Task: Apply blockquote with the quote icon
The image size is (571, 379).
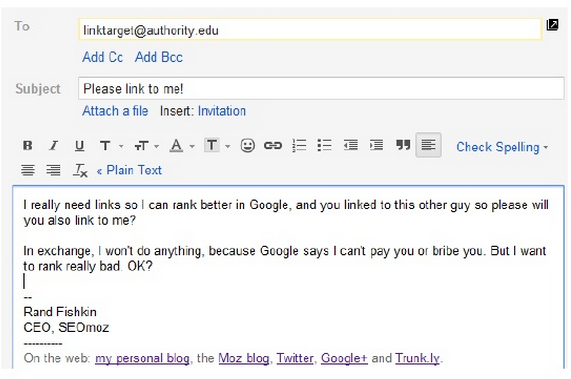Action: 403,145
